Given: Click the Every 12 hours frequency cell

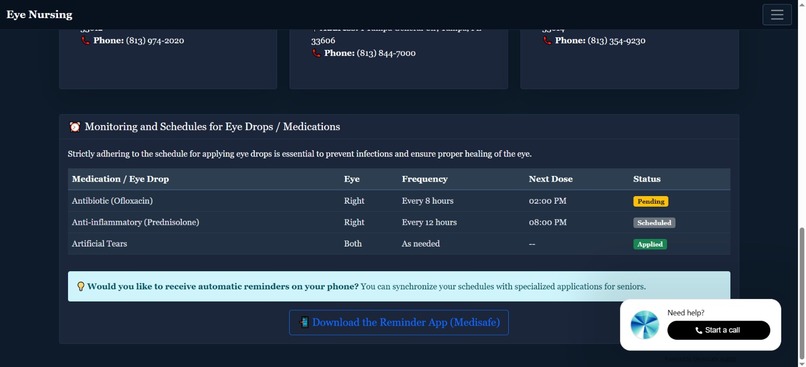Looking at the screenshot, I should click(x=429, y=222).
